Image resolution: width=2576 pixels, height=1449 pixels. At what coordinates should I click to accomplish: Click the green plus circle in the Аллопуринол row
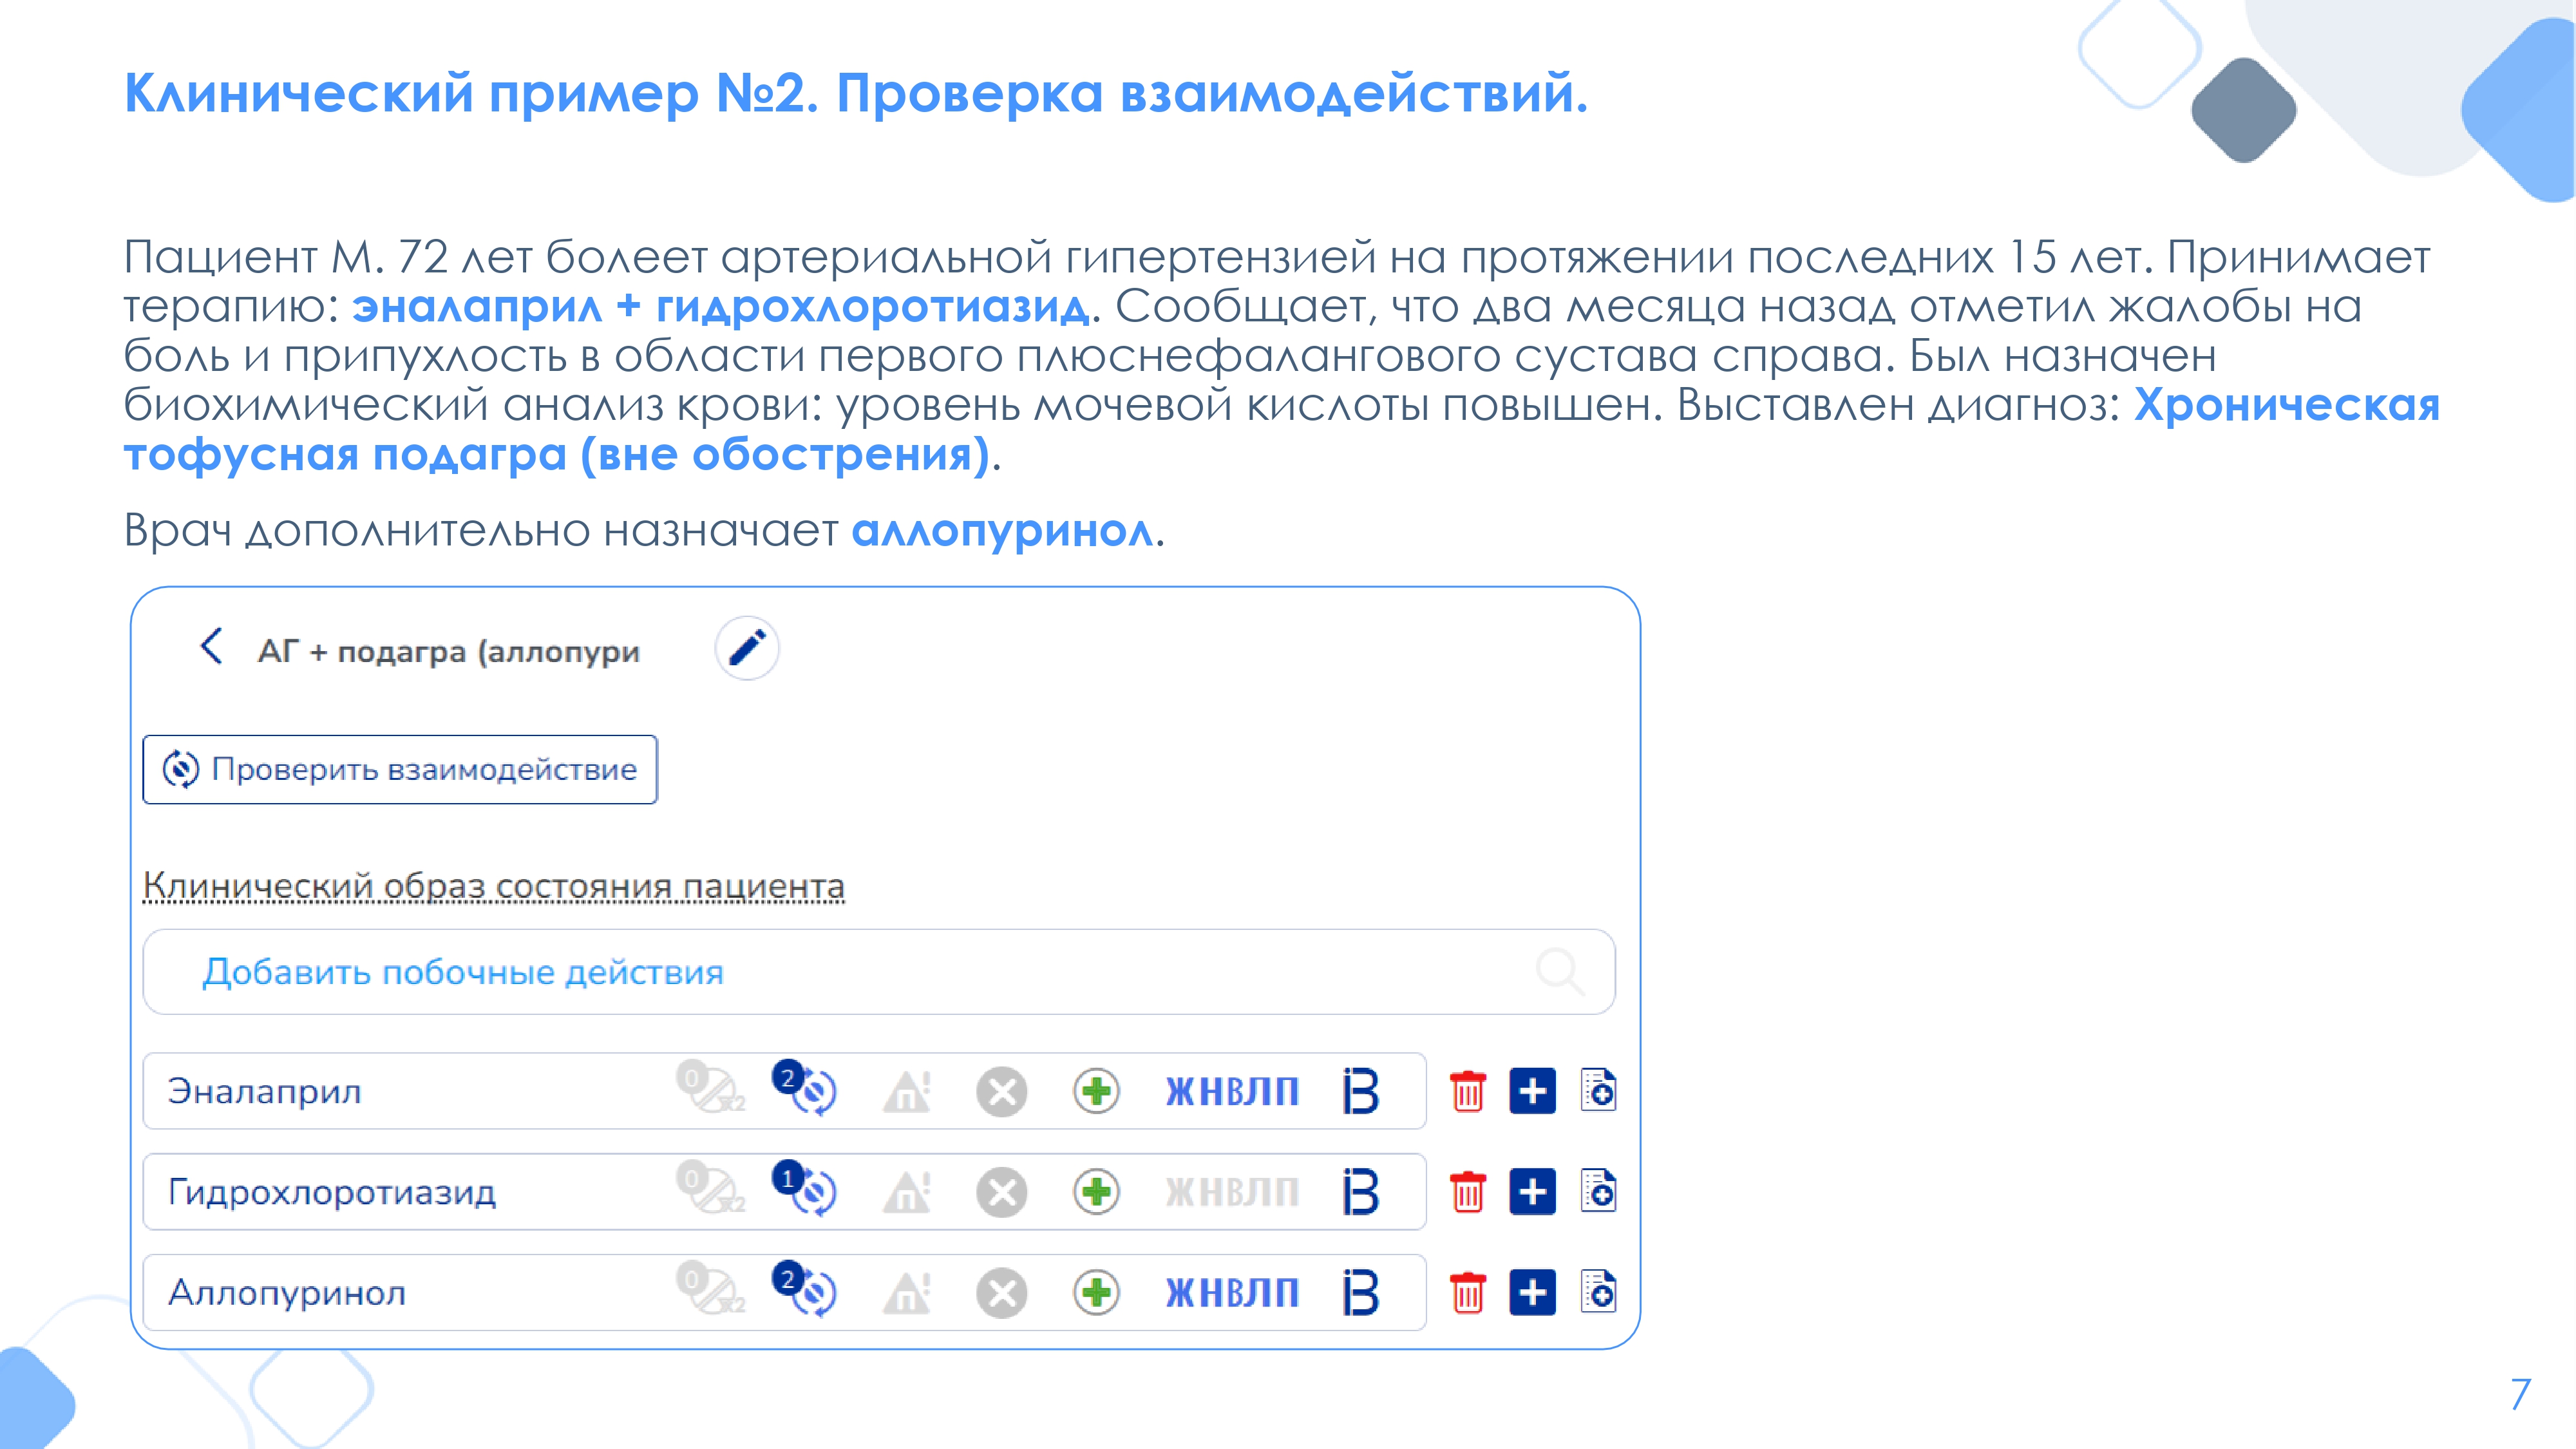(x=1096, y=1293)
